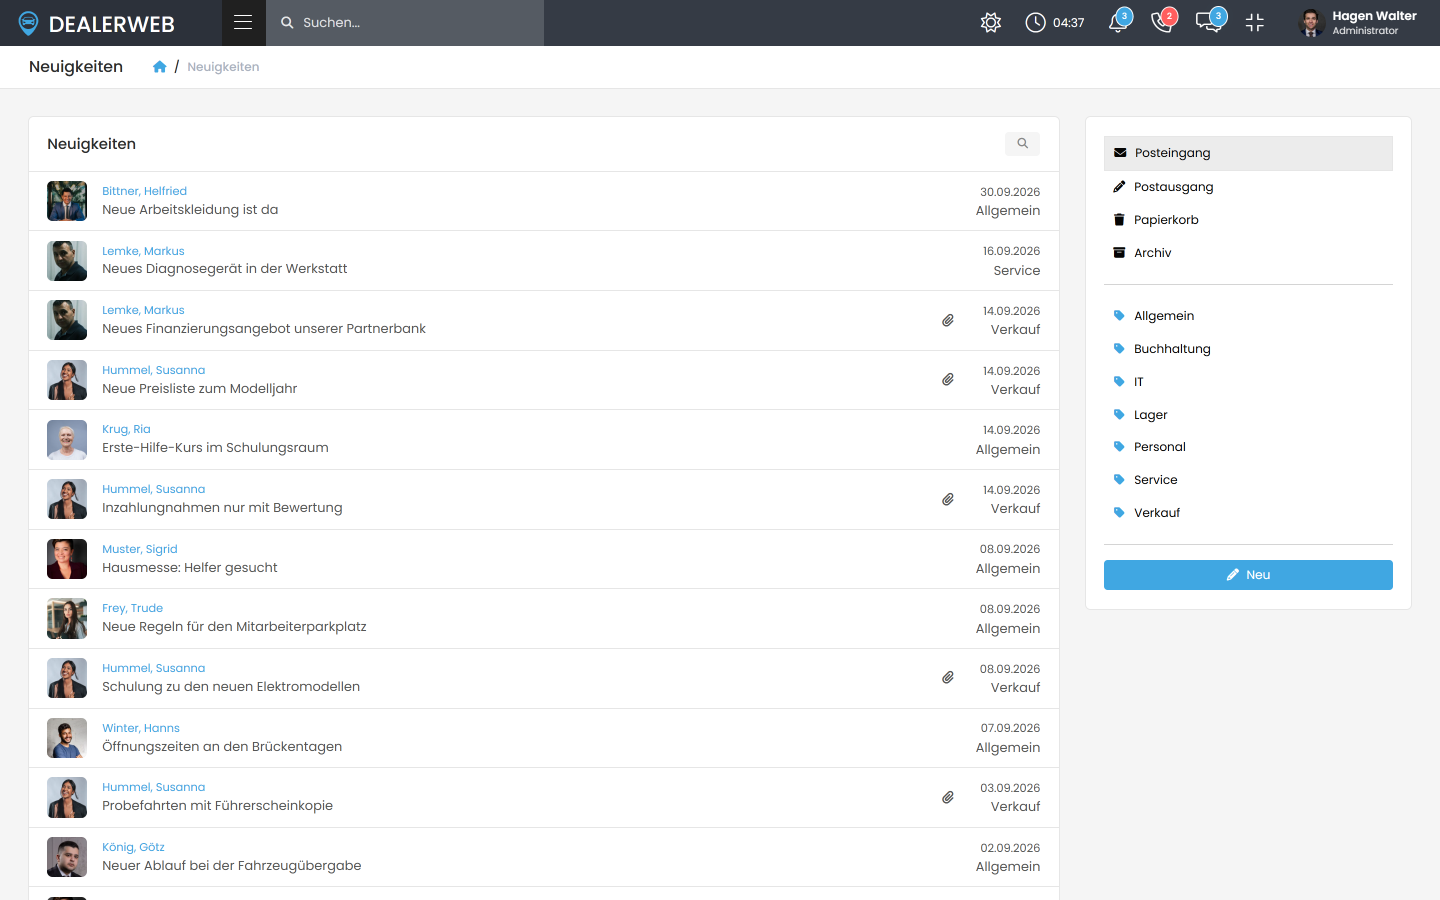The image size is (1440, 900).
Task: Filter by the Service tag
Action: (x=1248, y=480)
